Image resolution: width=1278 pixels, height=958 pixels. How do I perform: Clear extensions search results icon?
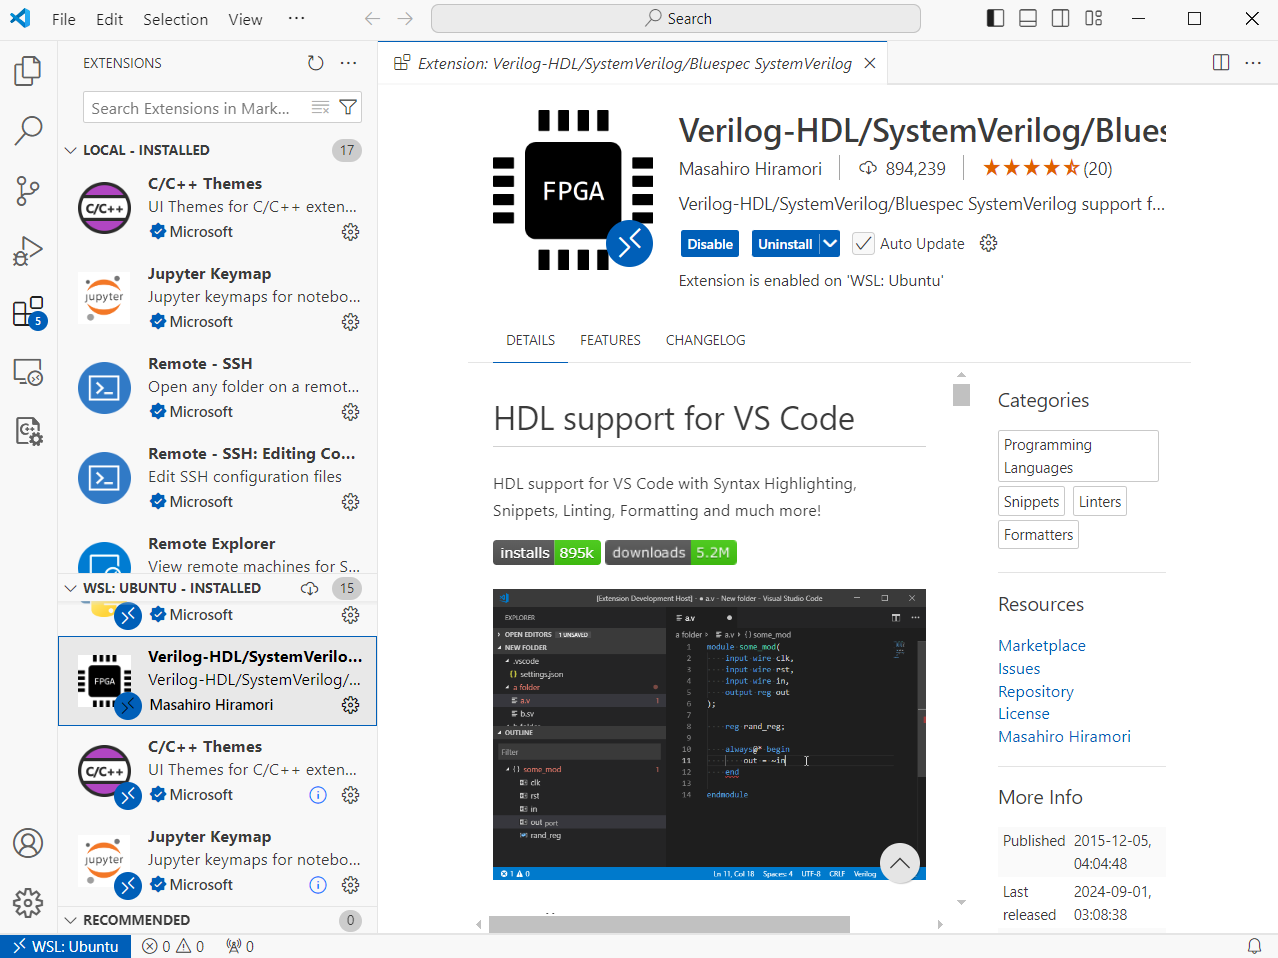(320, 108)
